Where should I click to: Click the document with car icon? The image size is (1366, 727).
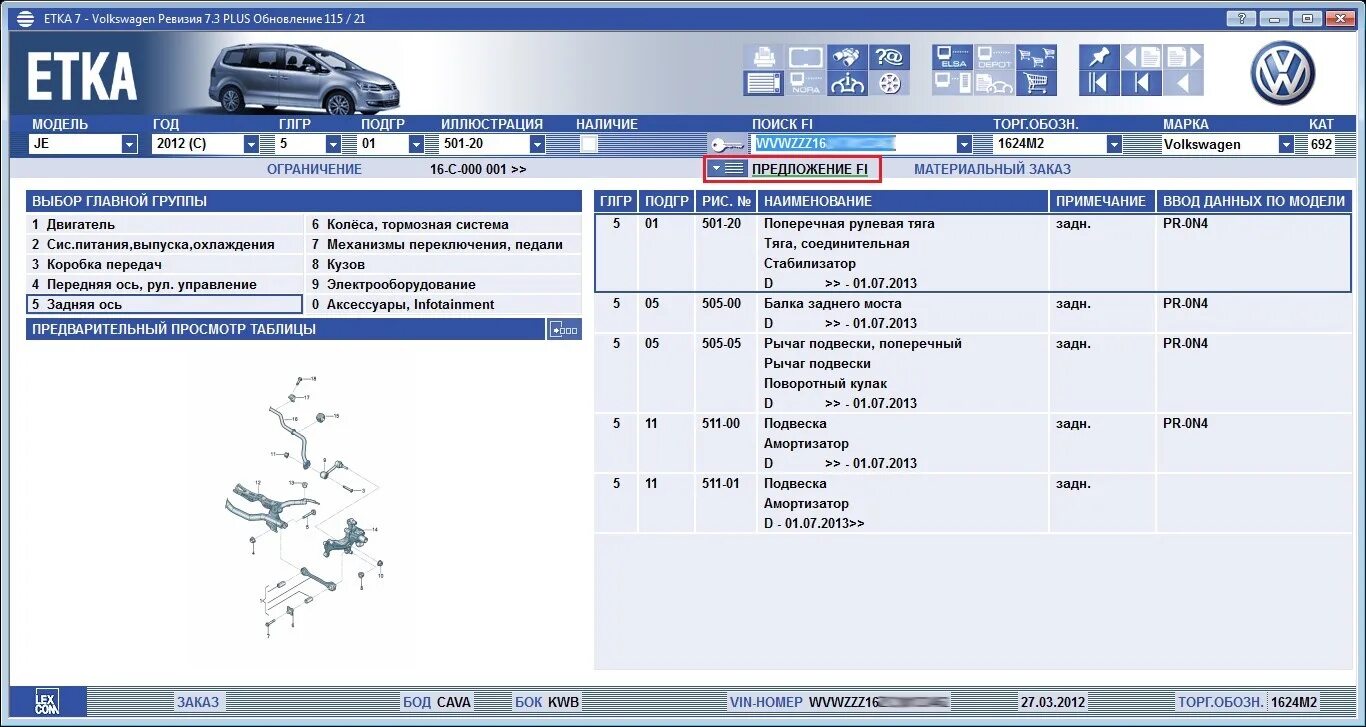pos(994,83)
